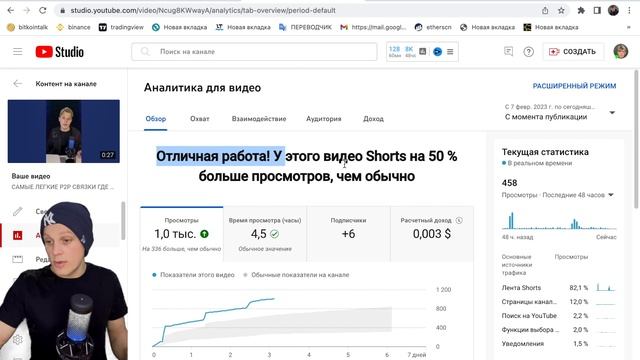640x360 pixels.
Task: Click the browser forward arrow
Action: [x=27, y=10]
